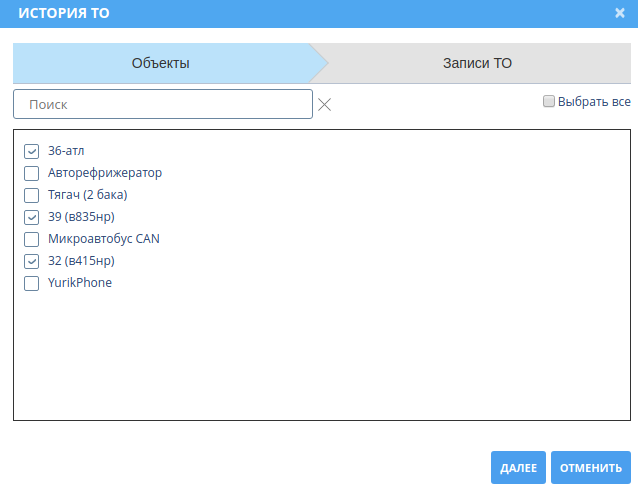Uncheck the 36-атл checkbox
The width and height of the screenshot is (638, 495).
coord(31,151)
